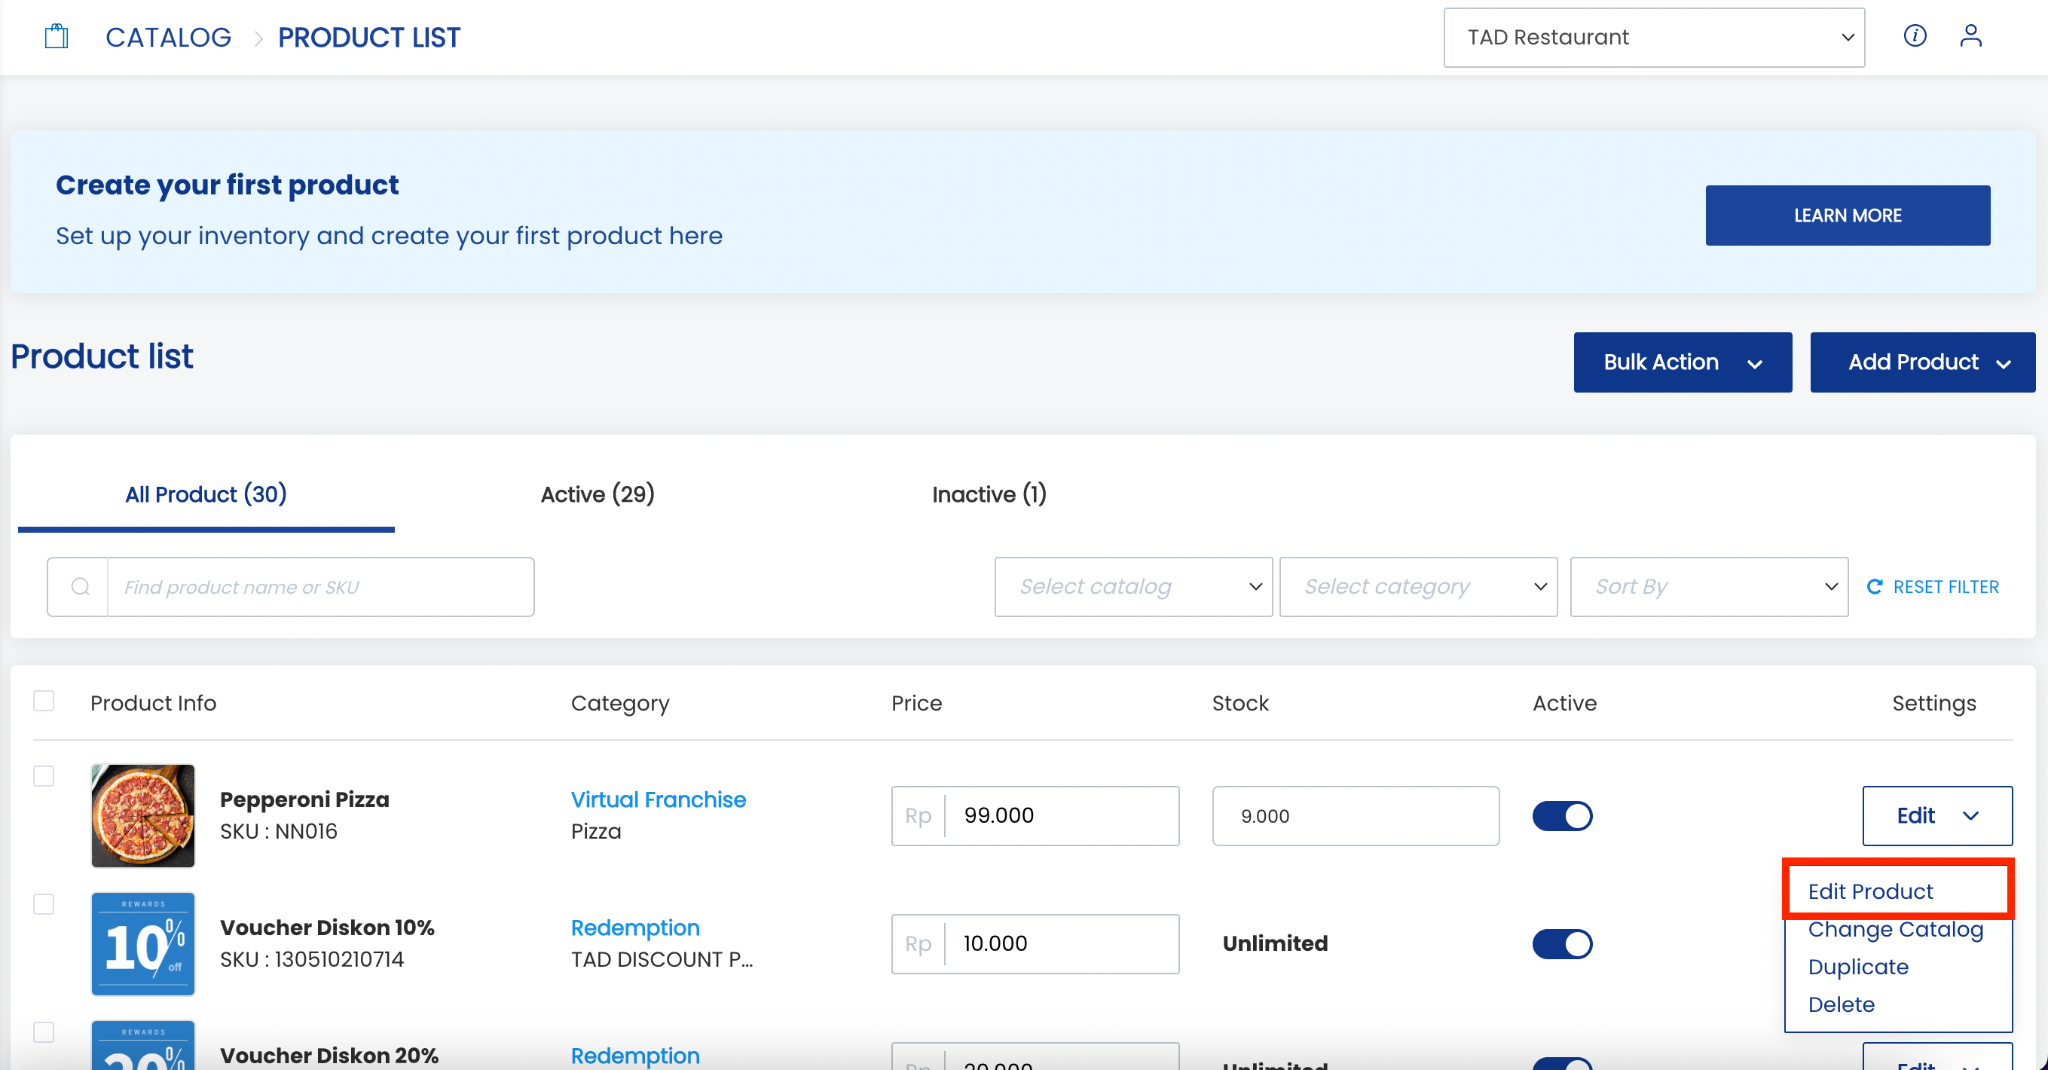The image size is (2048, 1070).
Task: Click the Pepperoni Pizza price field
Action: click(1035, 816)
